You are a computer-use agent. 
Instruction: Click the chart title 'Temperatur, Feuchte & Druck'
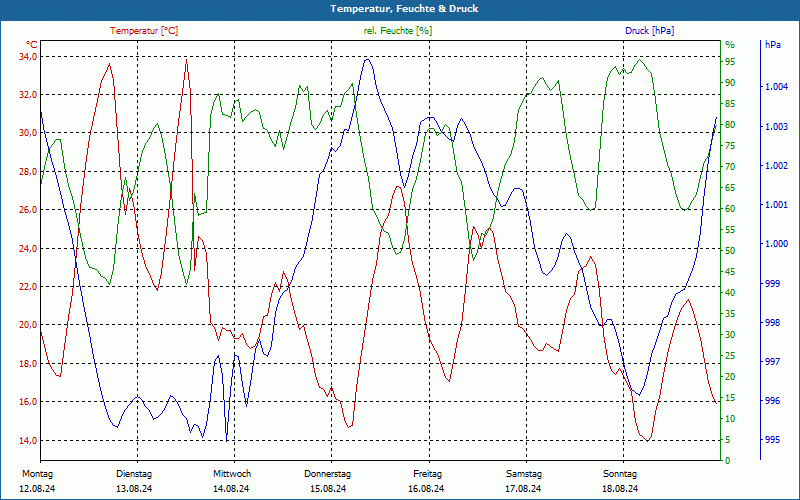[404, 9]
